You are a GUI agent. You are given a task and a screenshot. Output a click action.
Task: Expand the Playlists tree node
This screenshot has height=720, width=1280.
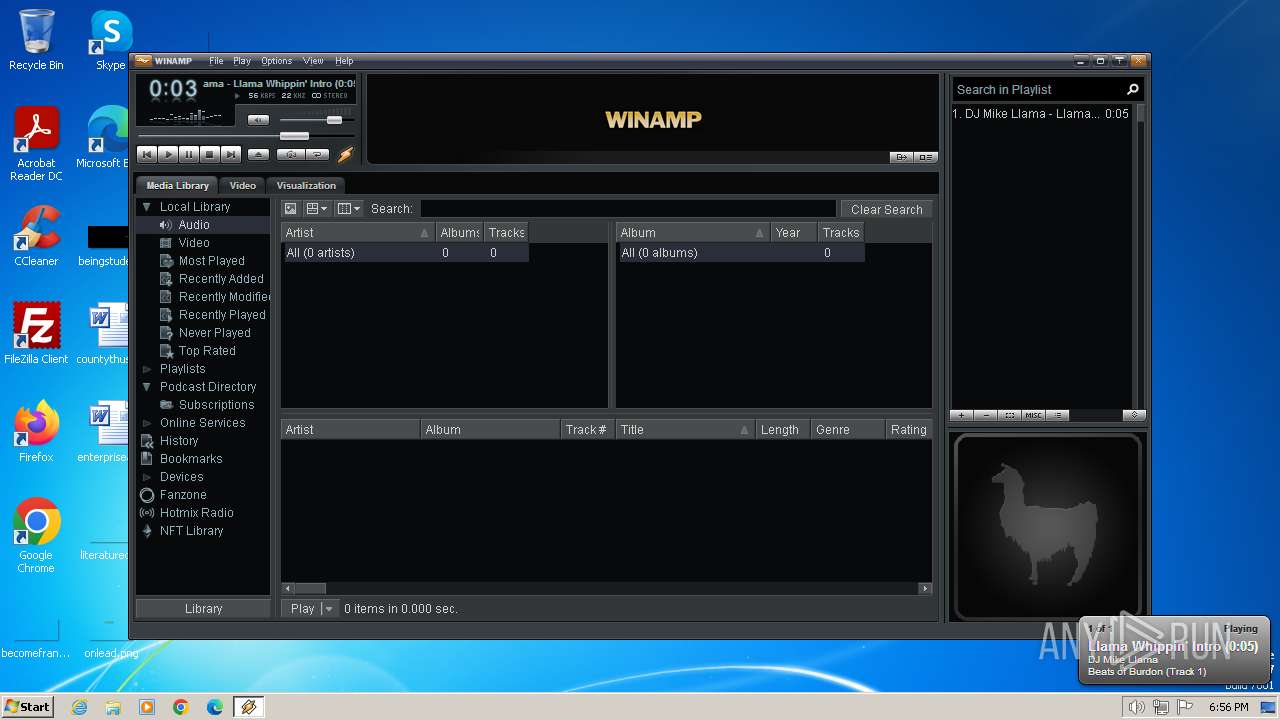pyautogui.click(x=146, y=369)
